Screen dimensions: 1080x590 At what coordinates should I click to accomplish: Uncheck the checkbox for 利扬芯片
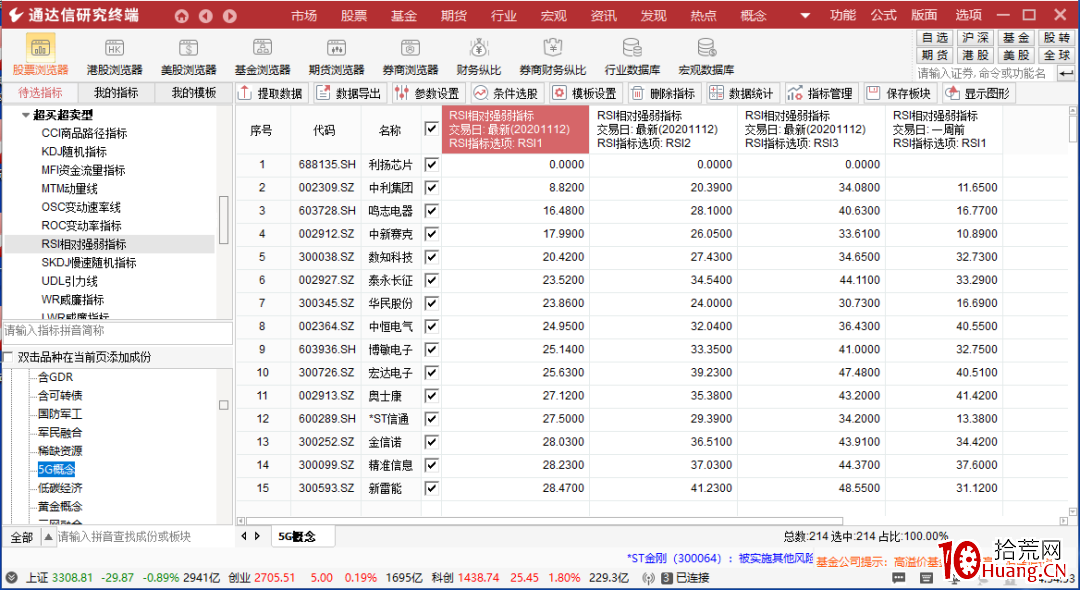pos(432,165)
